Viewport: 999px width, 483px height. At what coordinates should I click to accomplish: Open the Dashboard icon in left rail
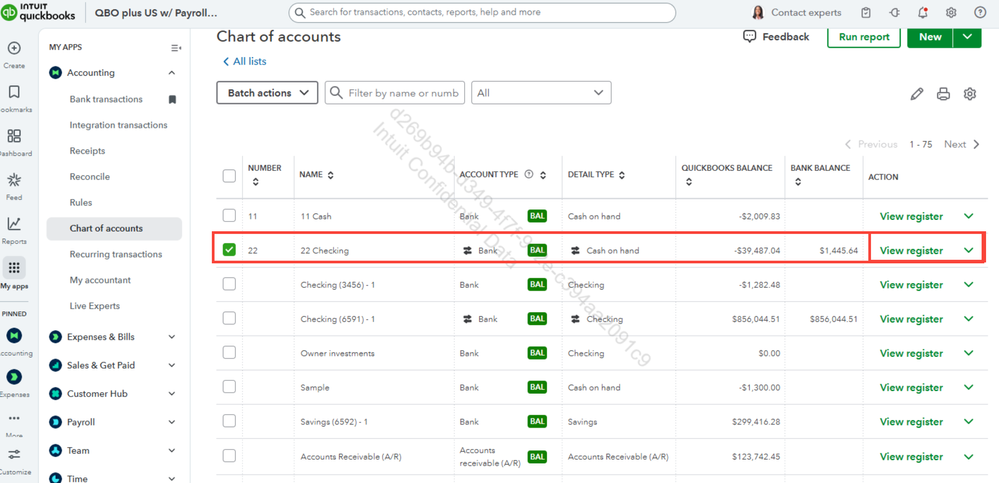coord(14,136)
